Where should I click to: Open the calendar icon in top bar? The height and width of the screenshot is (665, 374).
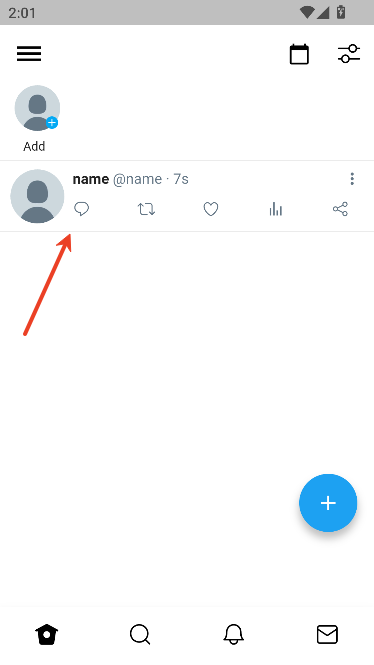299,54
